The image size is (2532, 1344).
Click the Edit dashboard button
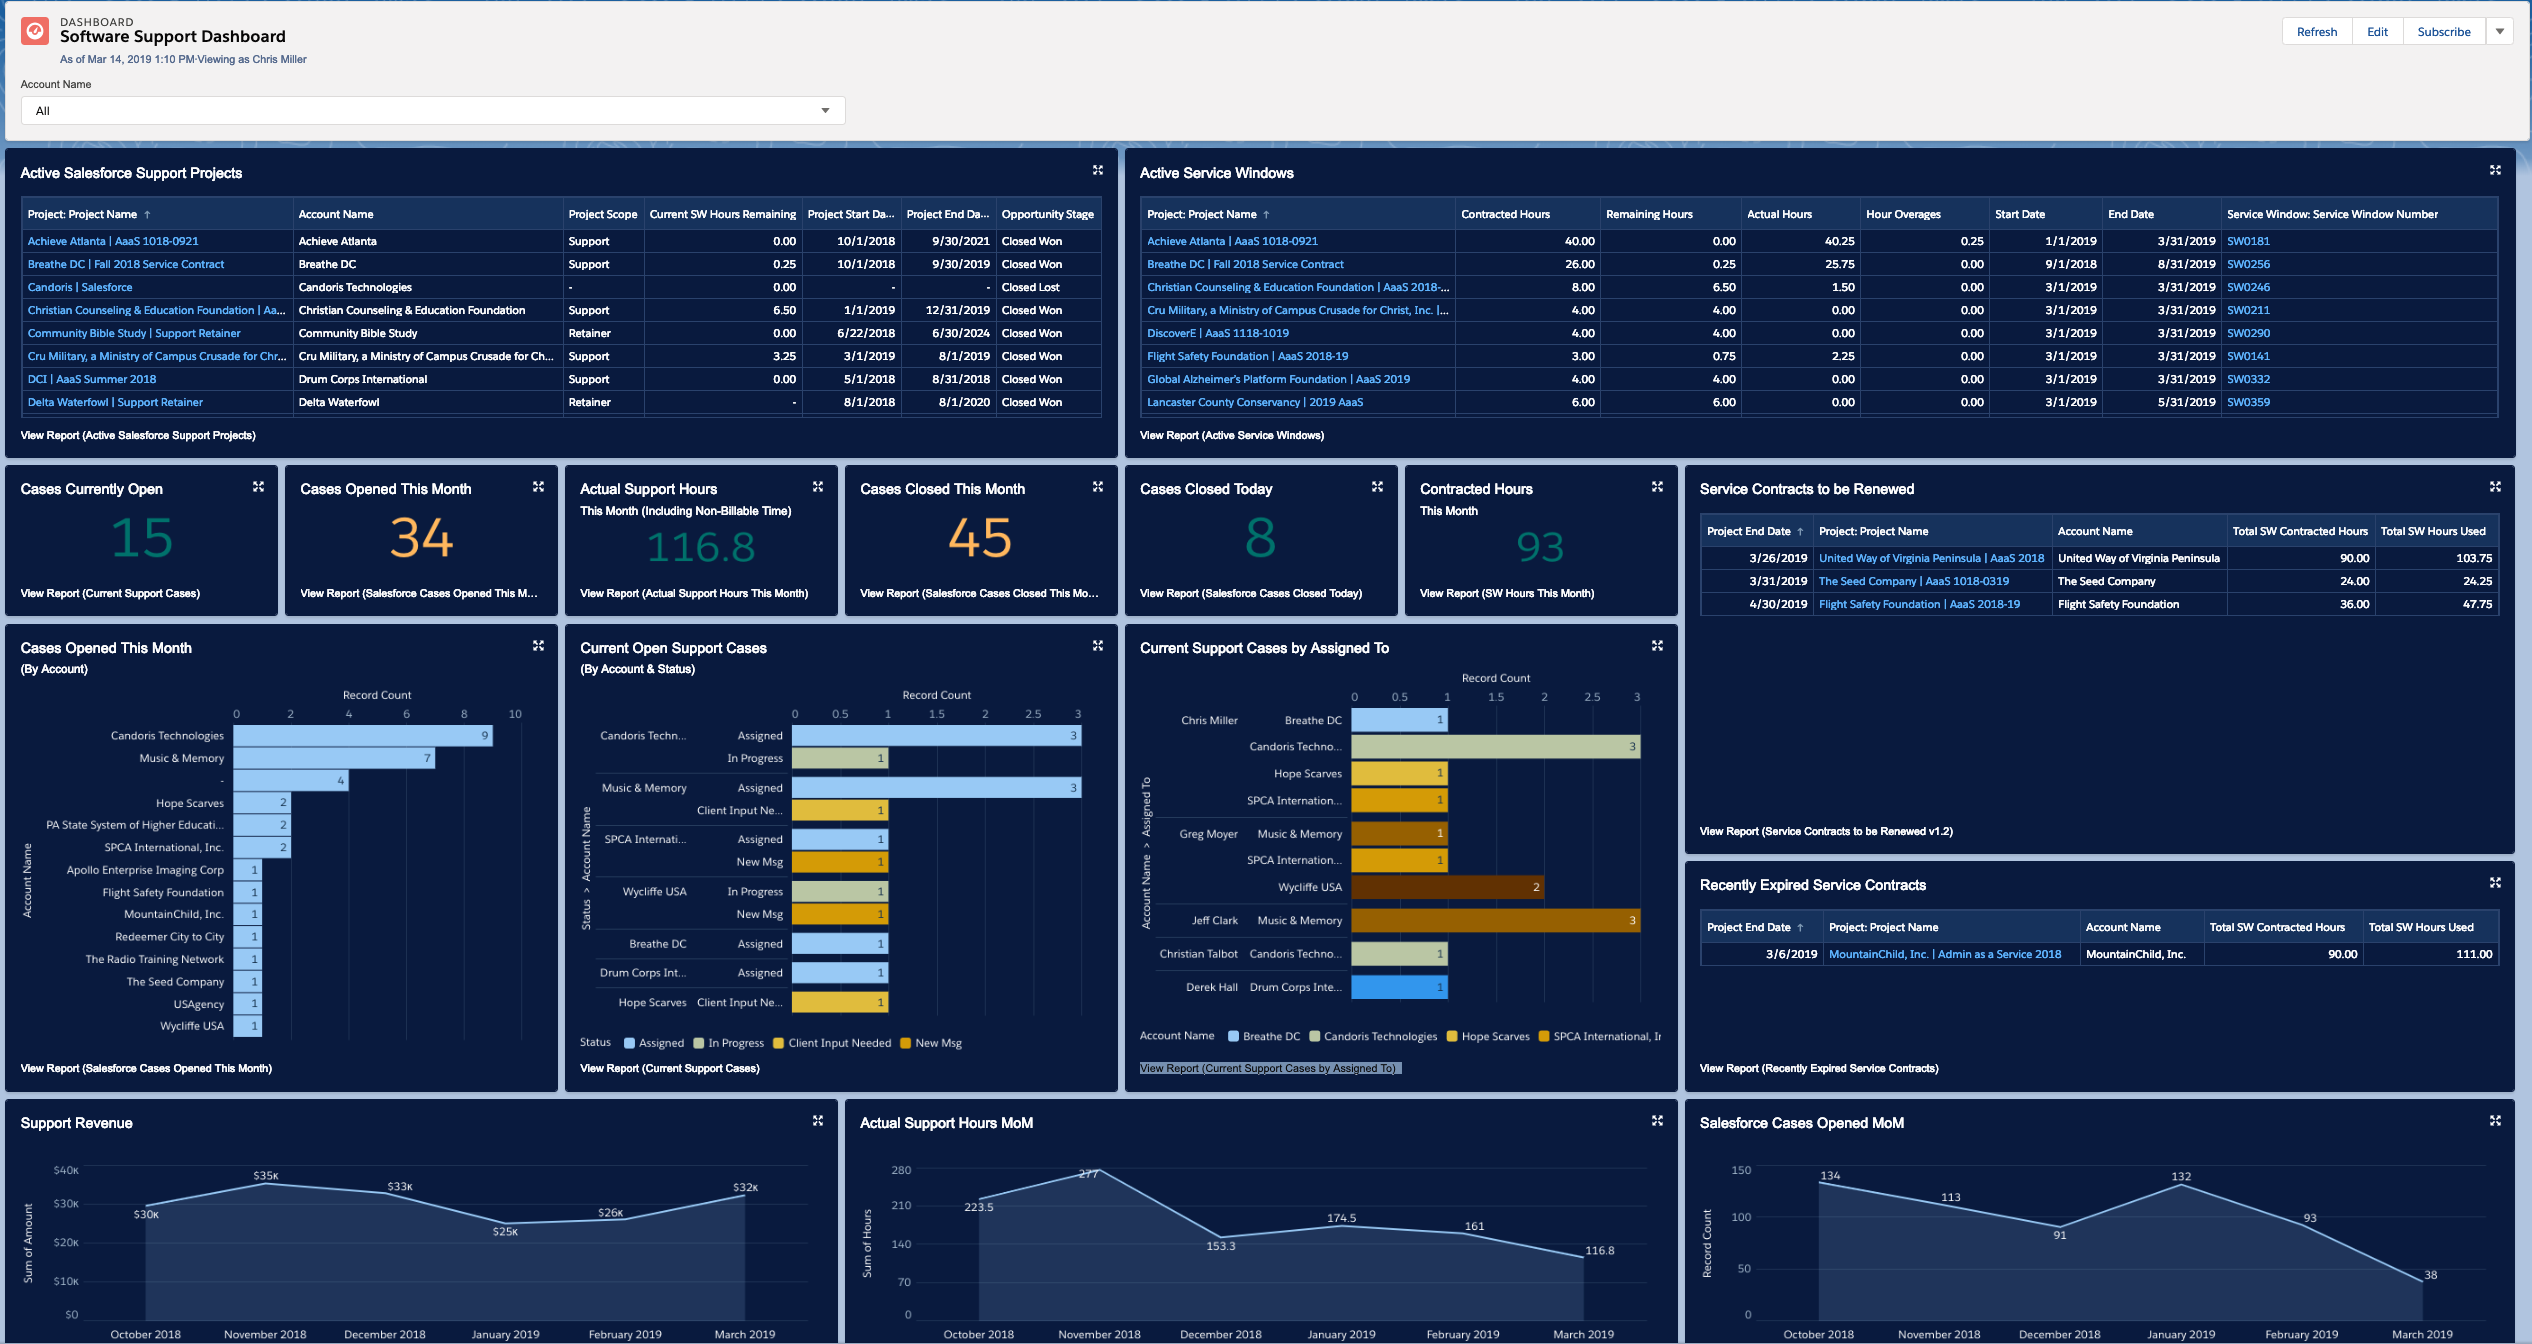coord(2377,32)
